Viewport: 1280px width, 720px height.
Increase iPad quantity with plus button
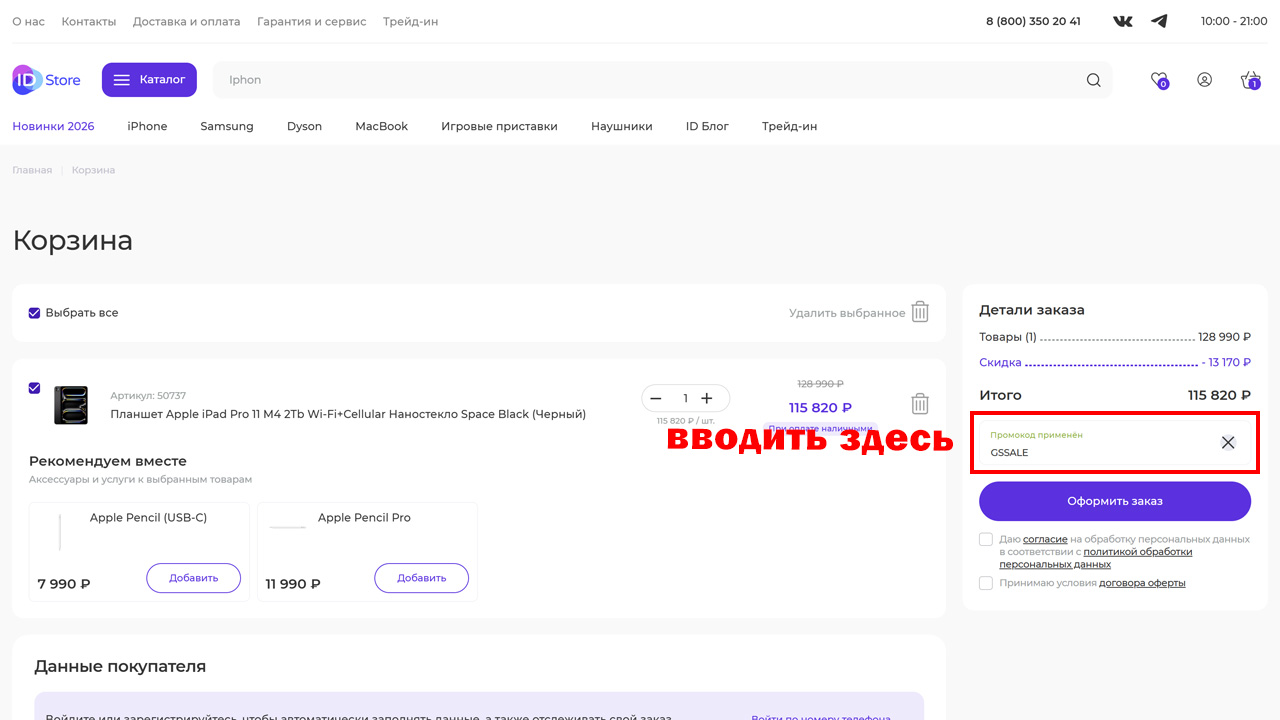pyautogui.click(x=707, y=398)
